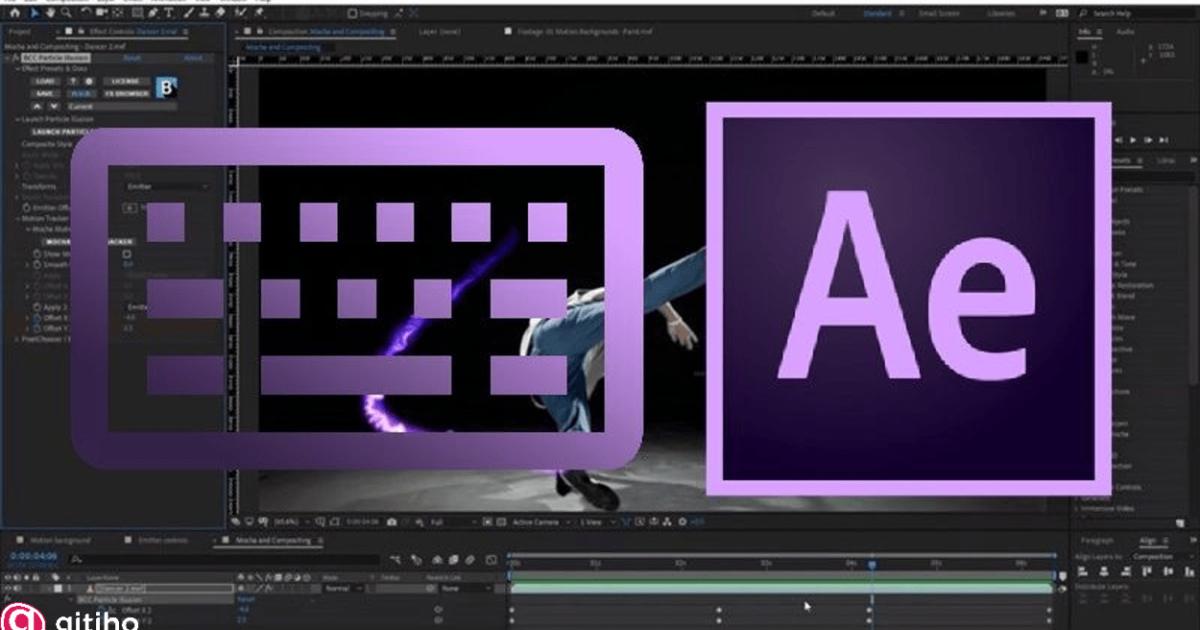Click the Home icon in the toolbar
This screenshot has width=1200, height=630.
(15, 13)
